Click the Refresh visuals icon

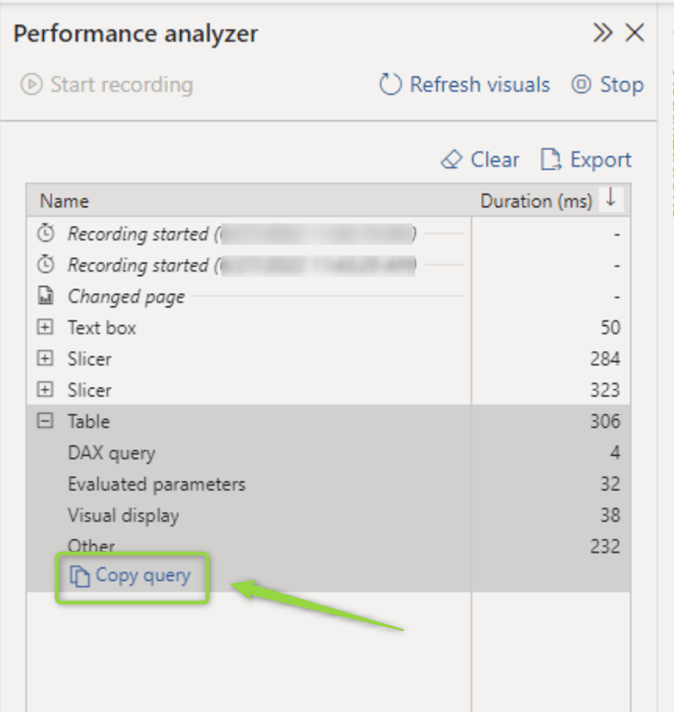click(390, 85)
